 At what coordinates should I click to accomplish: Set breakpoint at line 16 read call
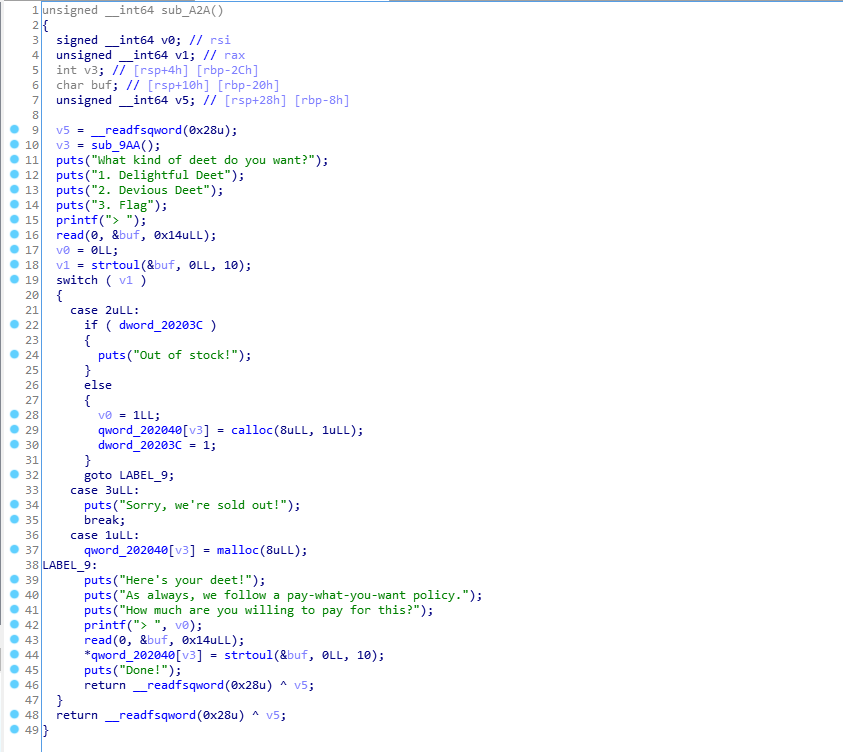coord(15,234)
